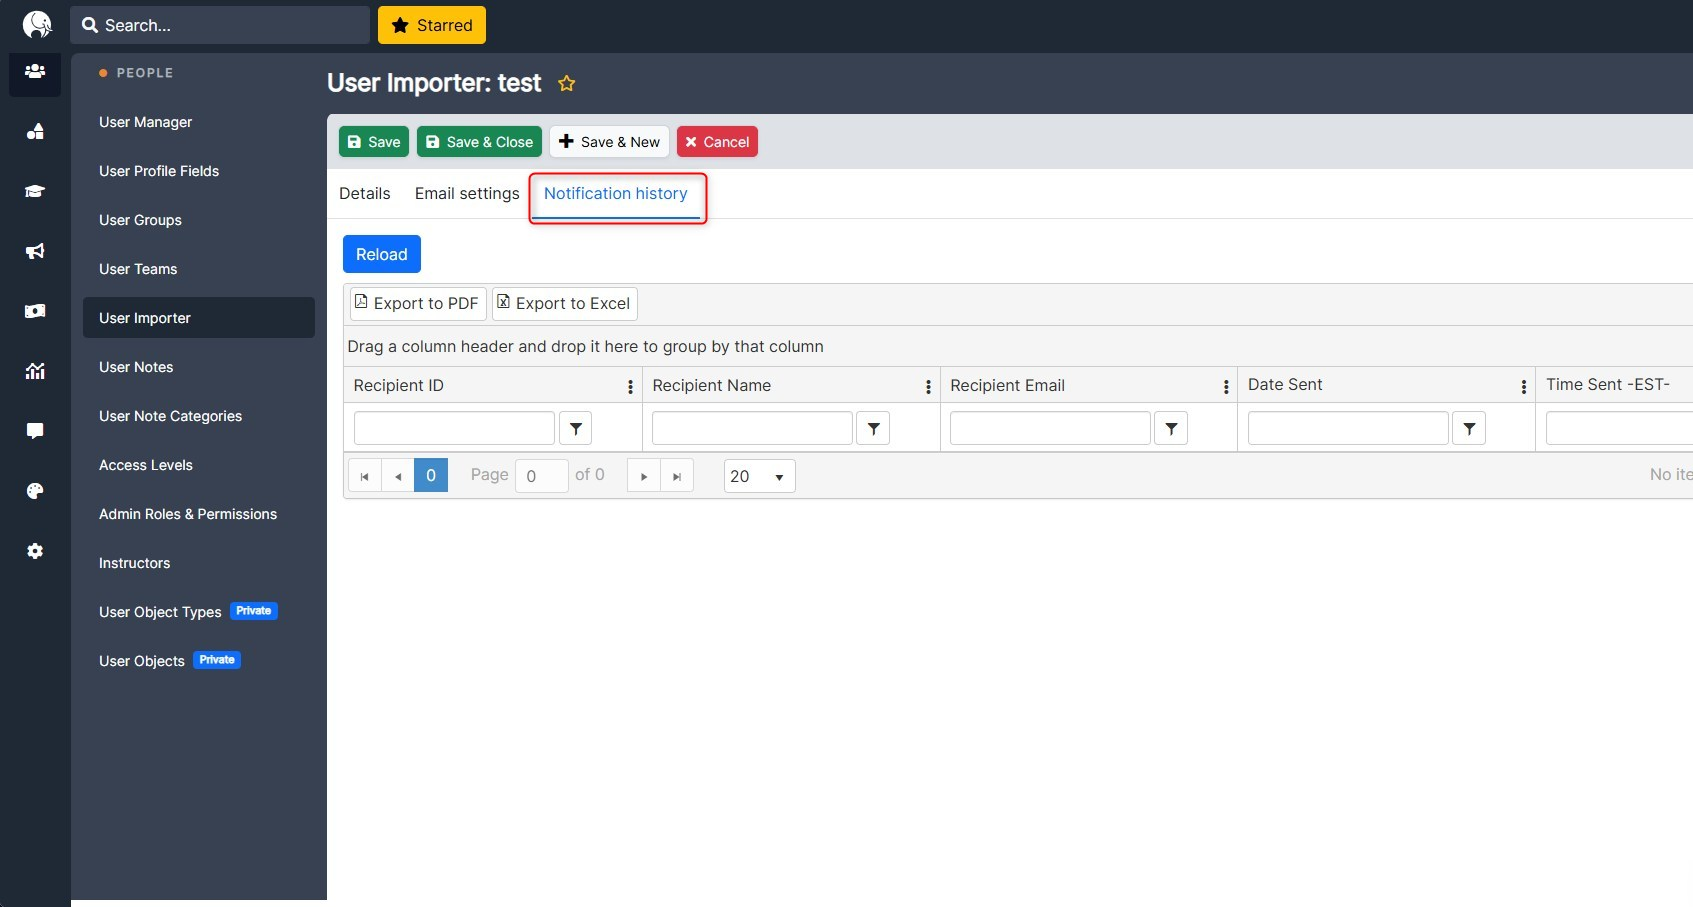
Task: Switch to the Email settings tab
Action: (467, 193)
